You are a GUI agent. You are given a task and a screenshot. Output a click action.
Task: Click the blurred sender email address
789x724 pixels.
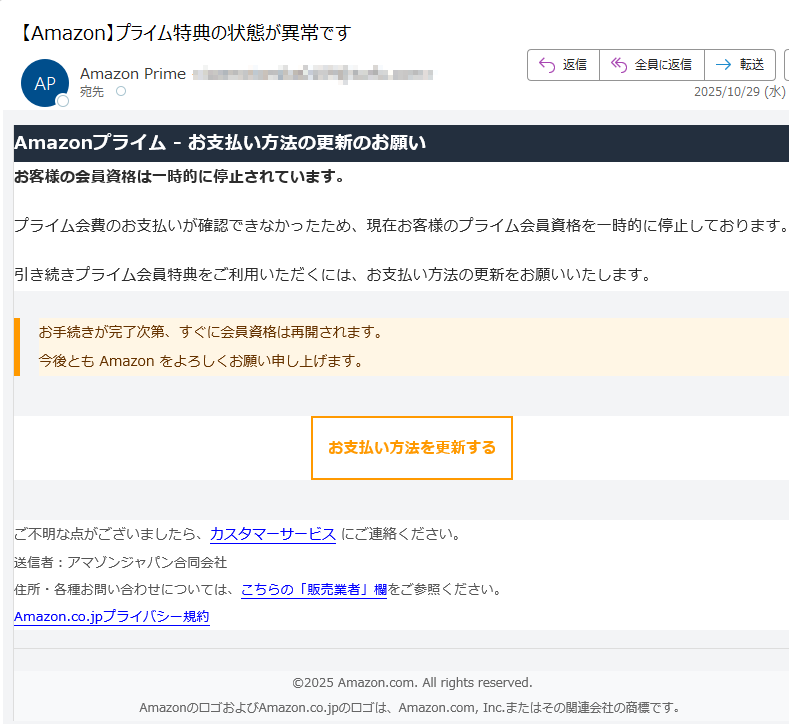[312, 74]
